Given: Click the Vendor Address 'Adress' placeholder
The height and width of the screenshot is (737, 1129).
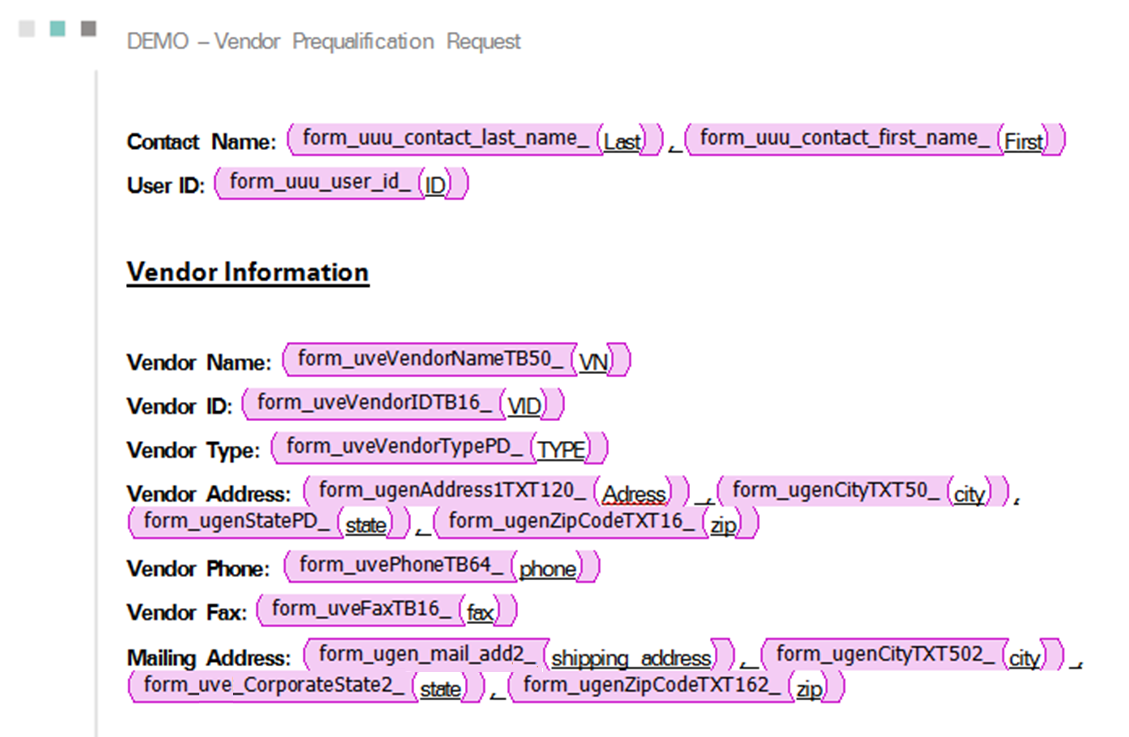Looking at the screenshot, I should [x=634, y=495].
